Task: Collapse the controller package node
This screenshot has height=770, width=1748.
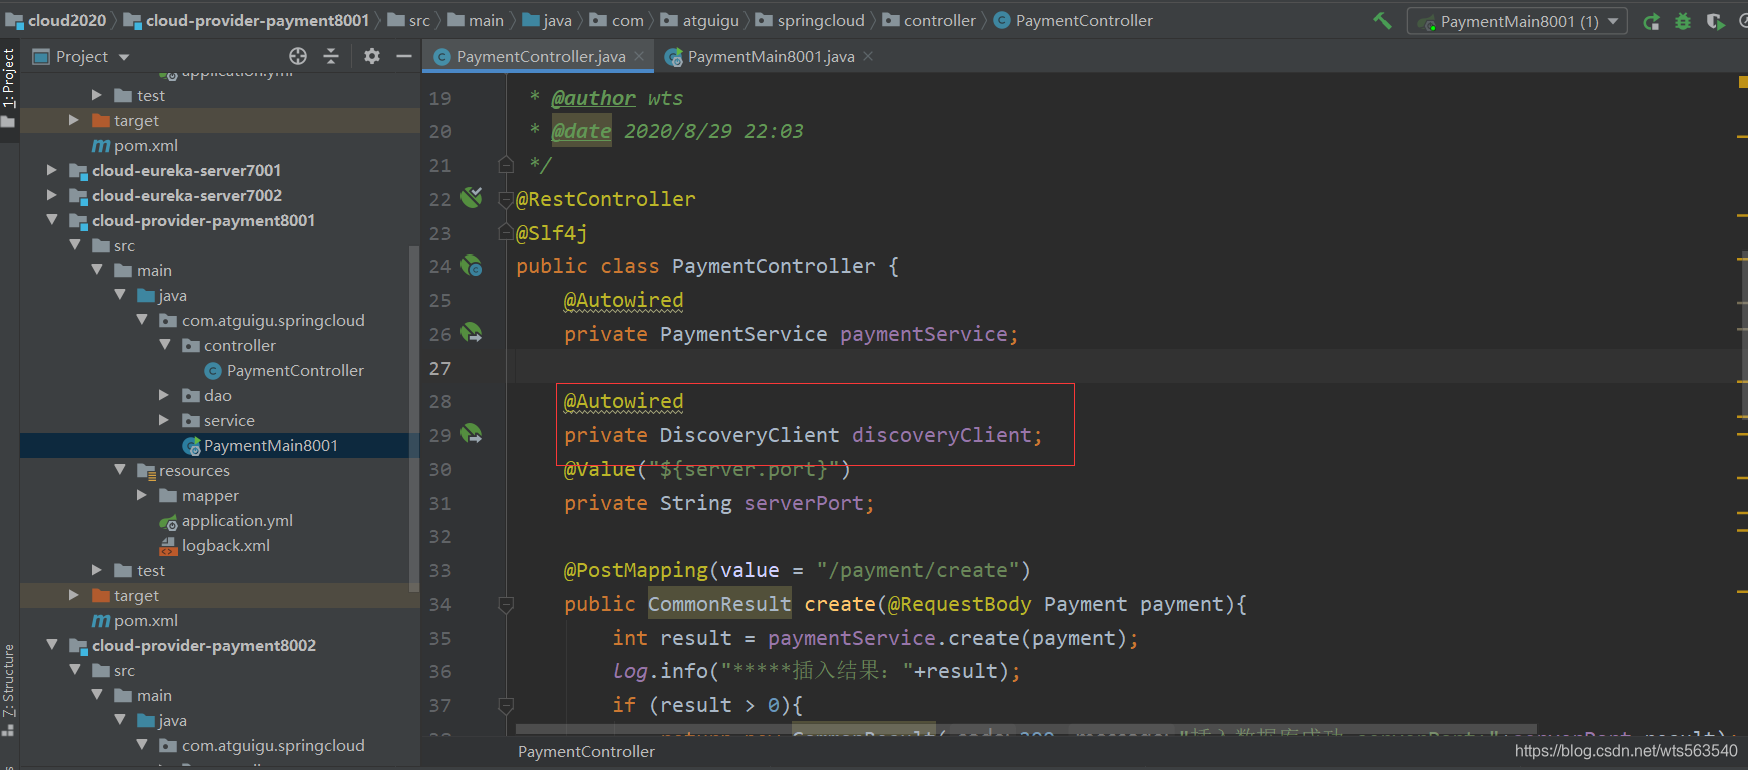Action: (165, 345)
